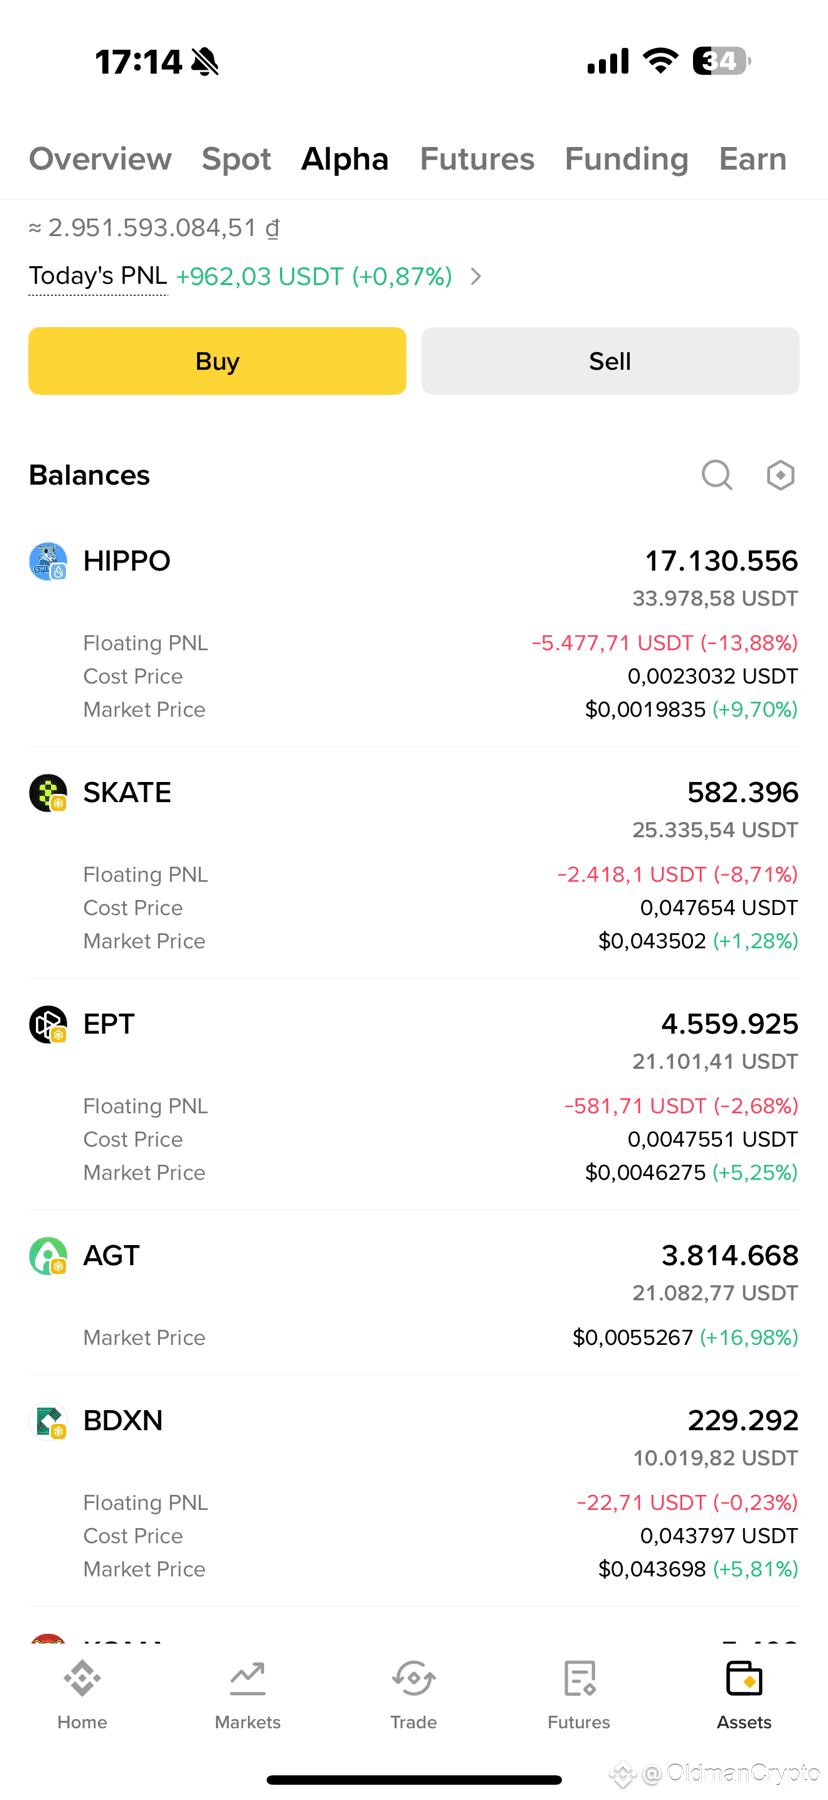
Task: Open the hexagon settings icon beside search
Action: (780, 475)
